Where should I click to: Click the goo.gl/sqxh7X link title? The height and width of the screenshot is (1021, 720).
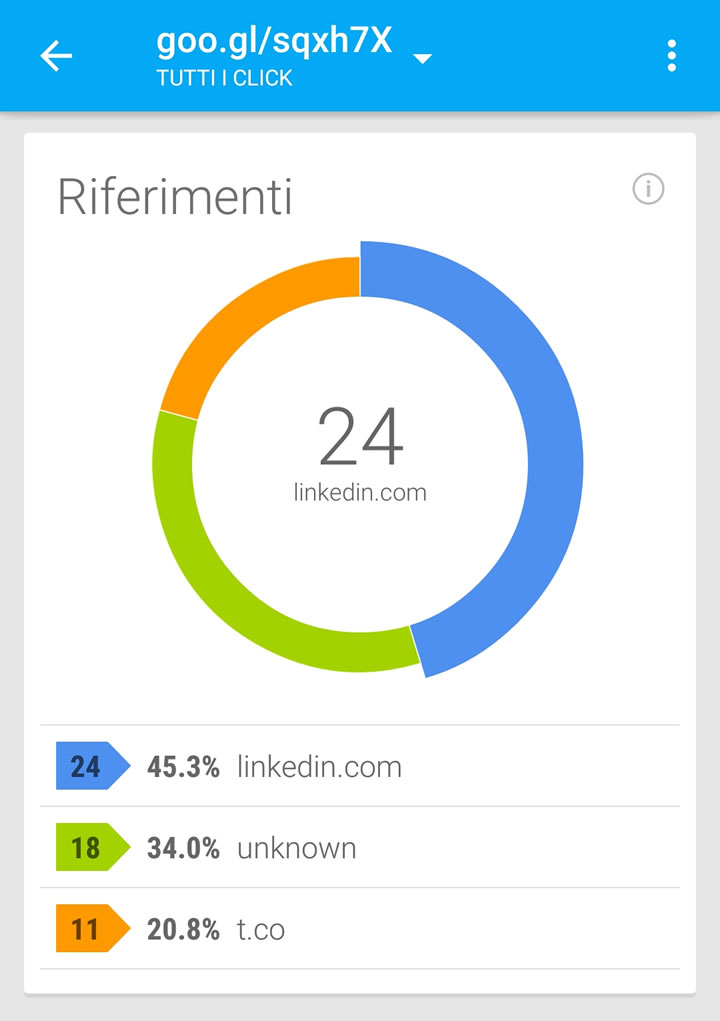coord(274,41)
